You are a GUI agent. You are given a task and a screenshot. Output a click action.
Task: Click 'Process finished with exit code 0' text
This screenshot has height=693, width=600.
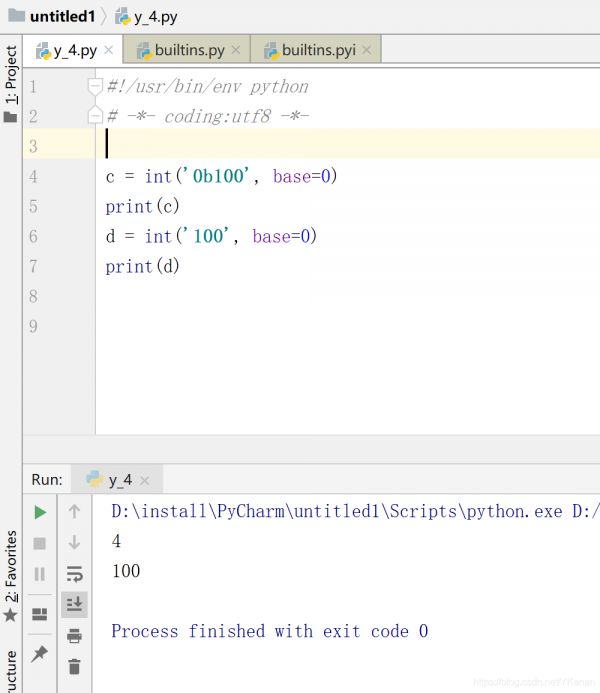[x=270, y=631]
